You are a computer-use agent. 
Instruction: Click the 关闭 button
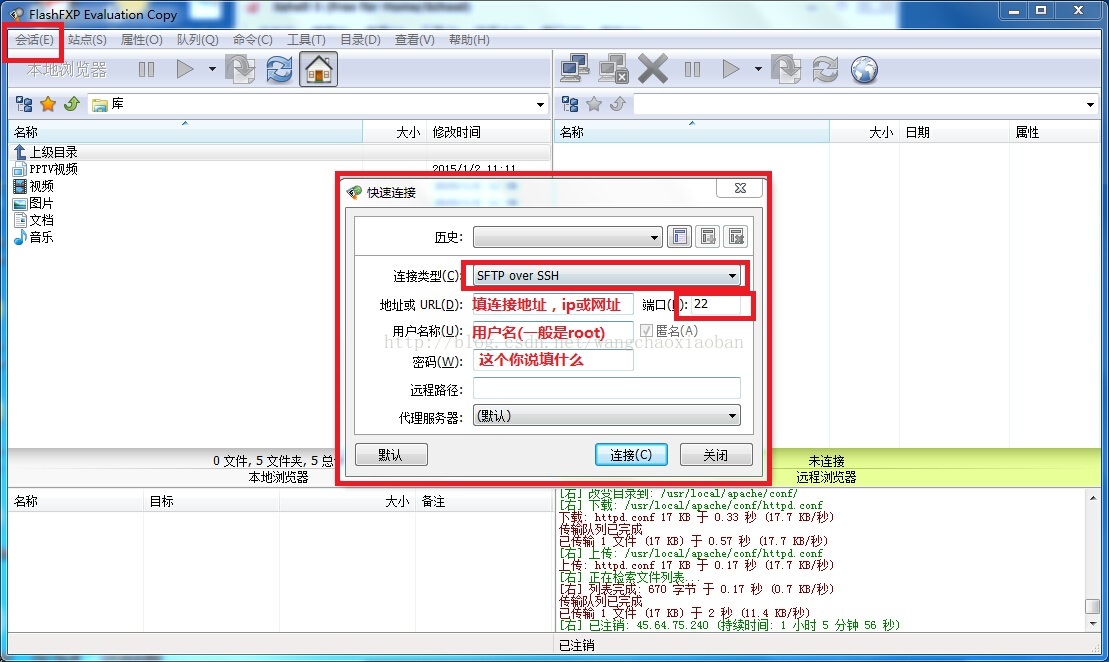pyautogui.click(x=716, y=455)
